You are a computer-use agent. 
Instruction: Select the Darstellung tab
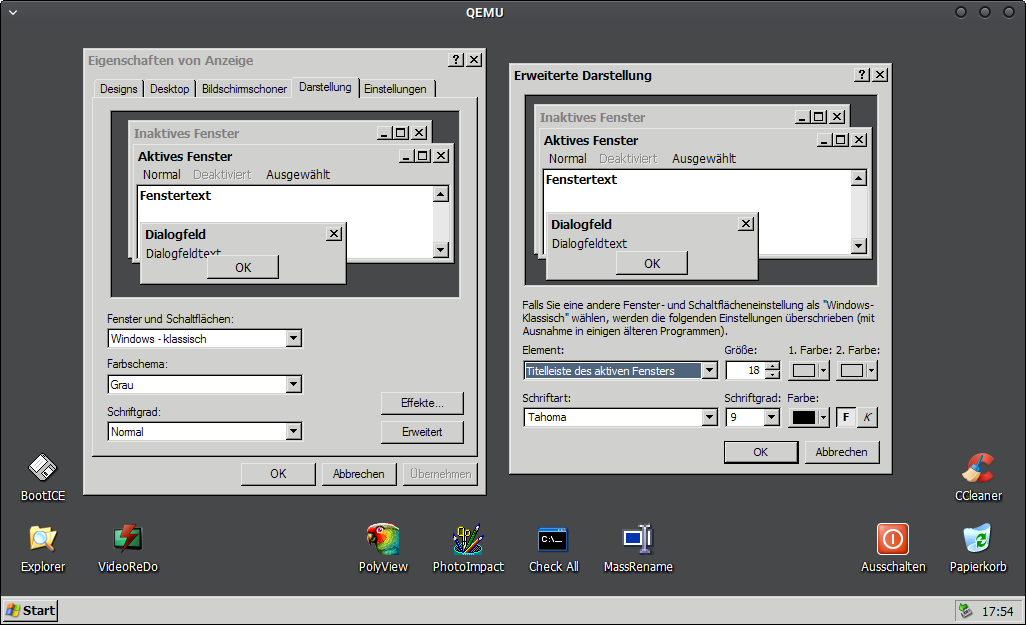[x=325, y=87]
